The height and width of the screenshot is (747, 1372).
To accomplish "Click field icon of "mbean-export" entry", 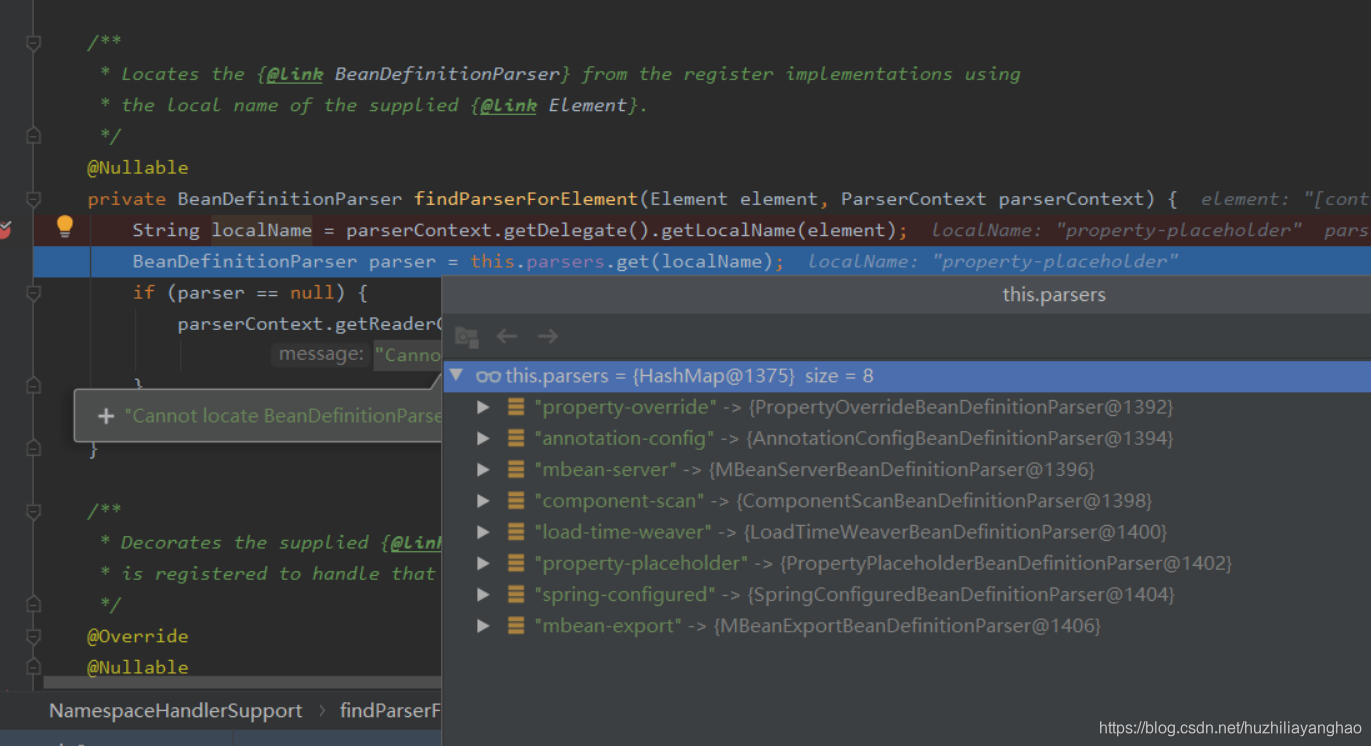I will [516, 625].
